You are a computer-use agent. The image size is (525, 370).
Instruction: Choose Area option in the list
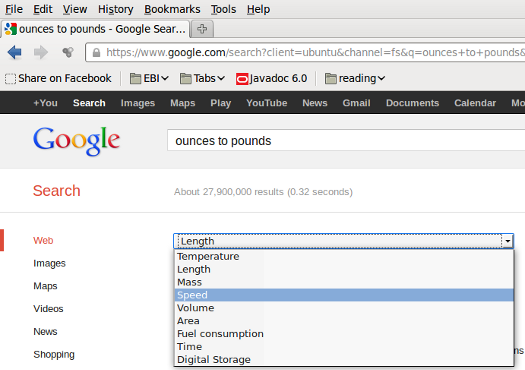pyautogui.click(x=344, y=321)
